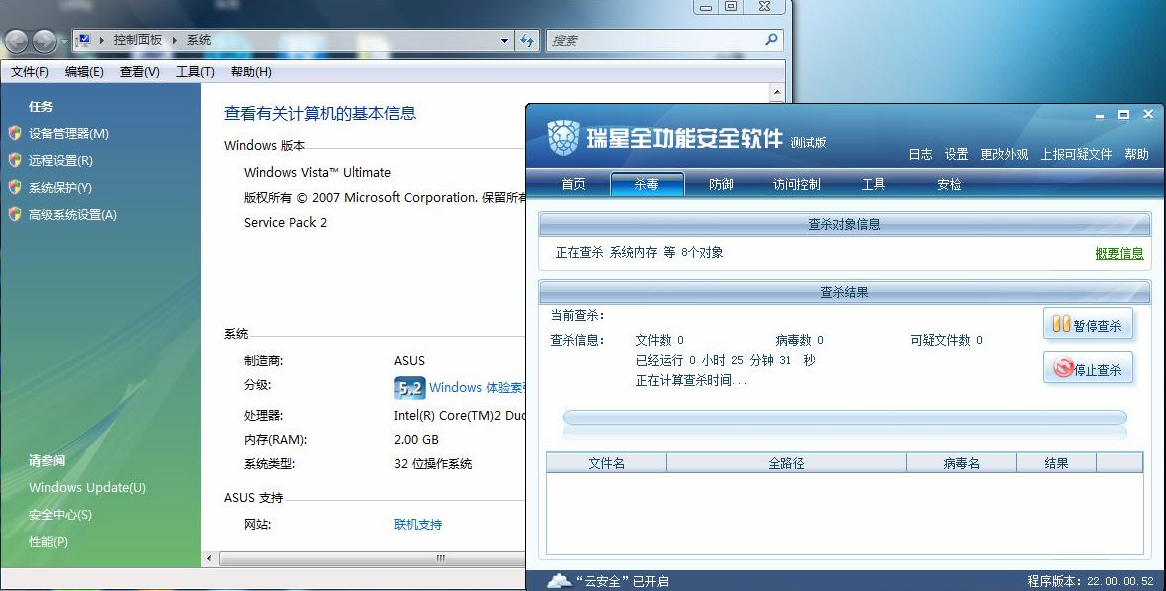Pause the scan with 暂停查杀
Screen dimensions: 1166x591
point(1088,325)
